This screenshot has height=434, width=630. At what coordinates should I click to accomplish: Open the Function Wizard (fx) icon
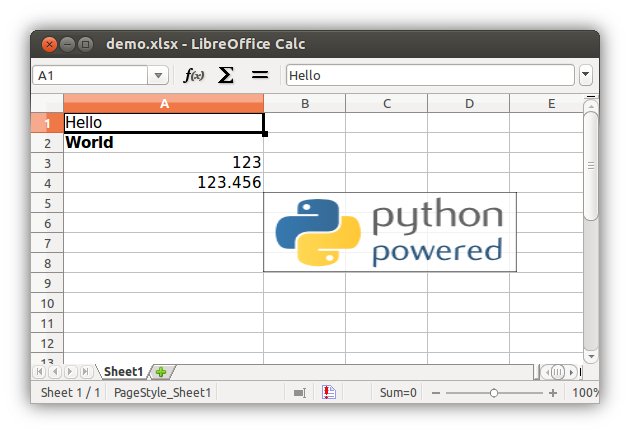tap(194, 75)
